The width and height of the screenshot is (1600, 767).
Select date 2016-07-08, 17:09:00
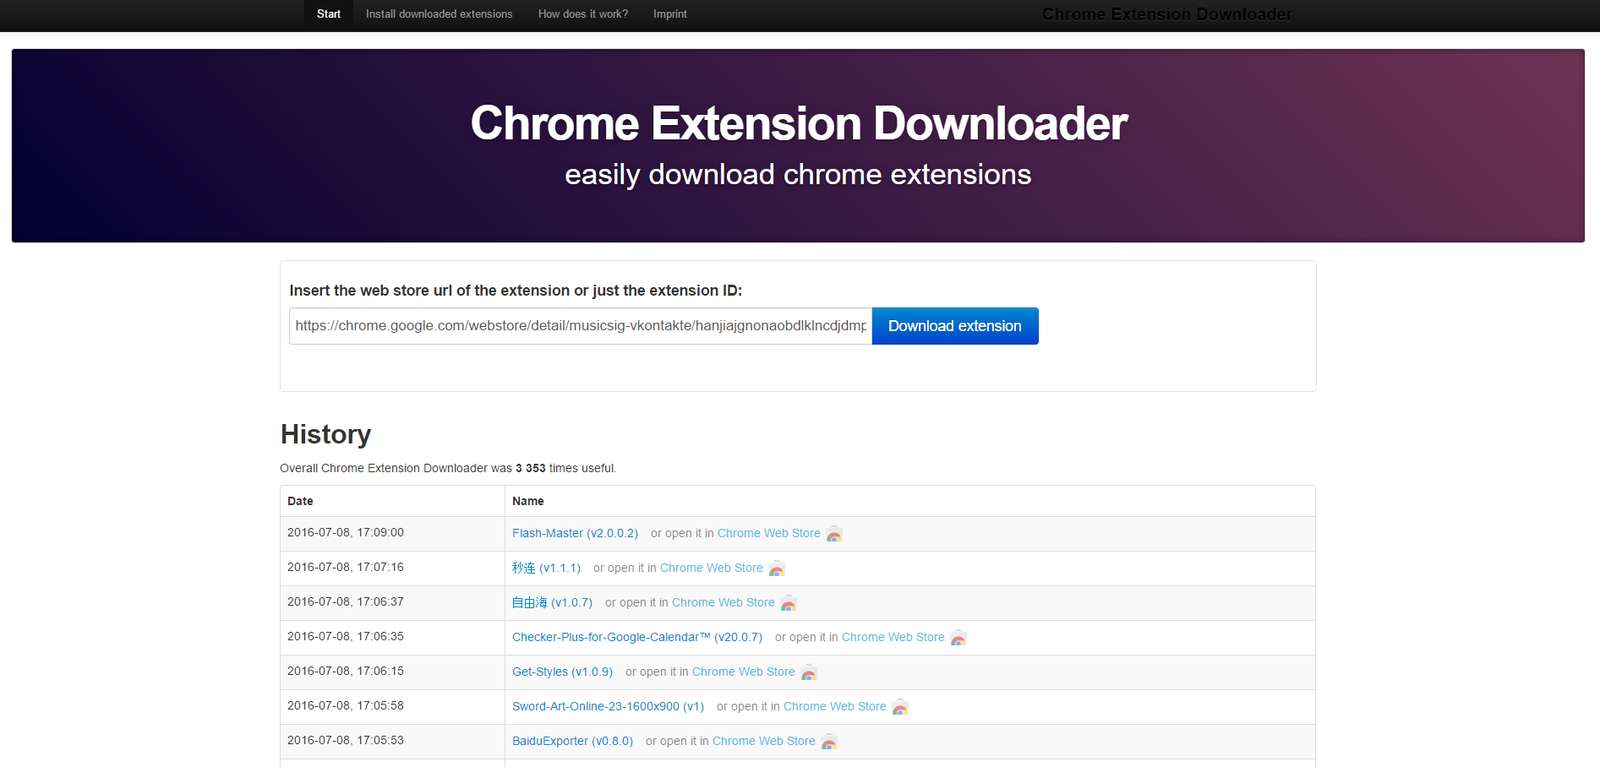point(345,533)
